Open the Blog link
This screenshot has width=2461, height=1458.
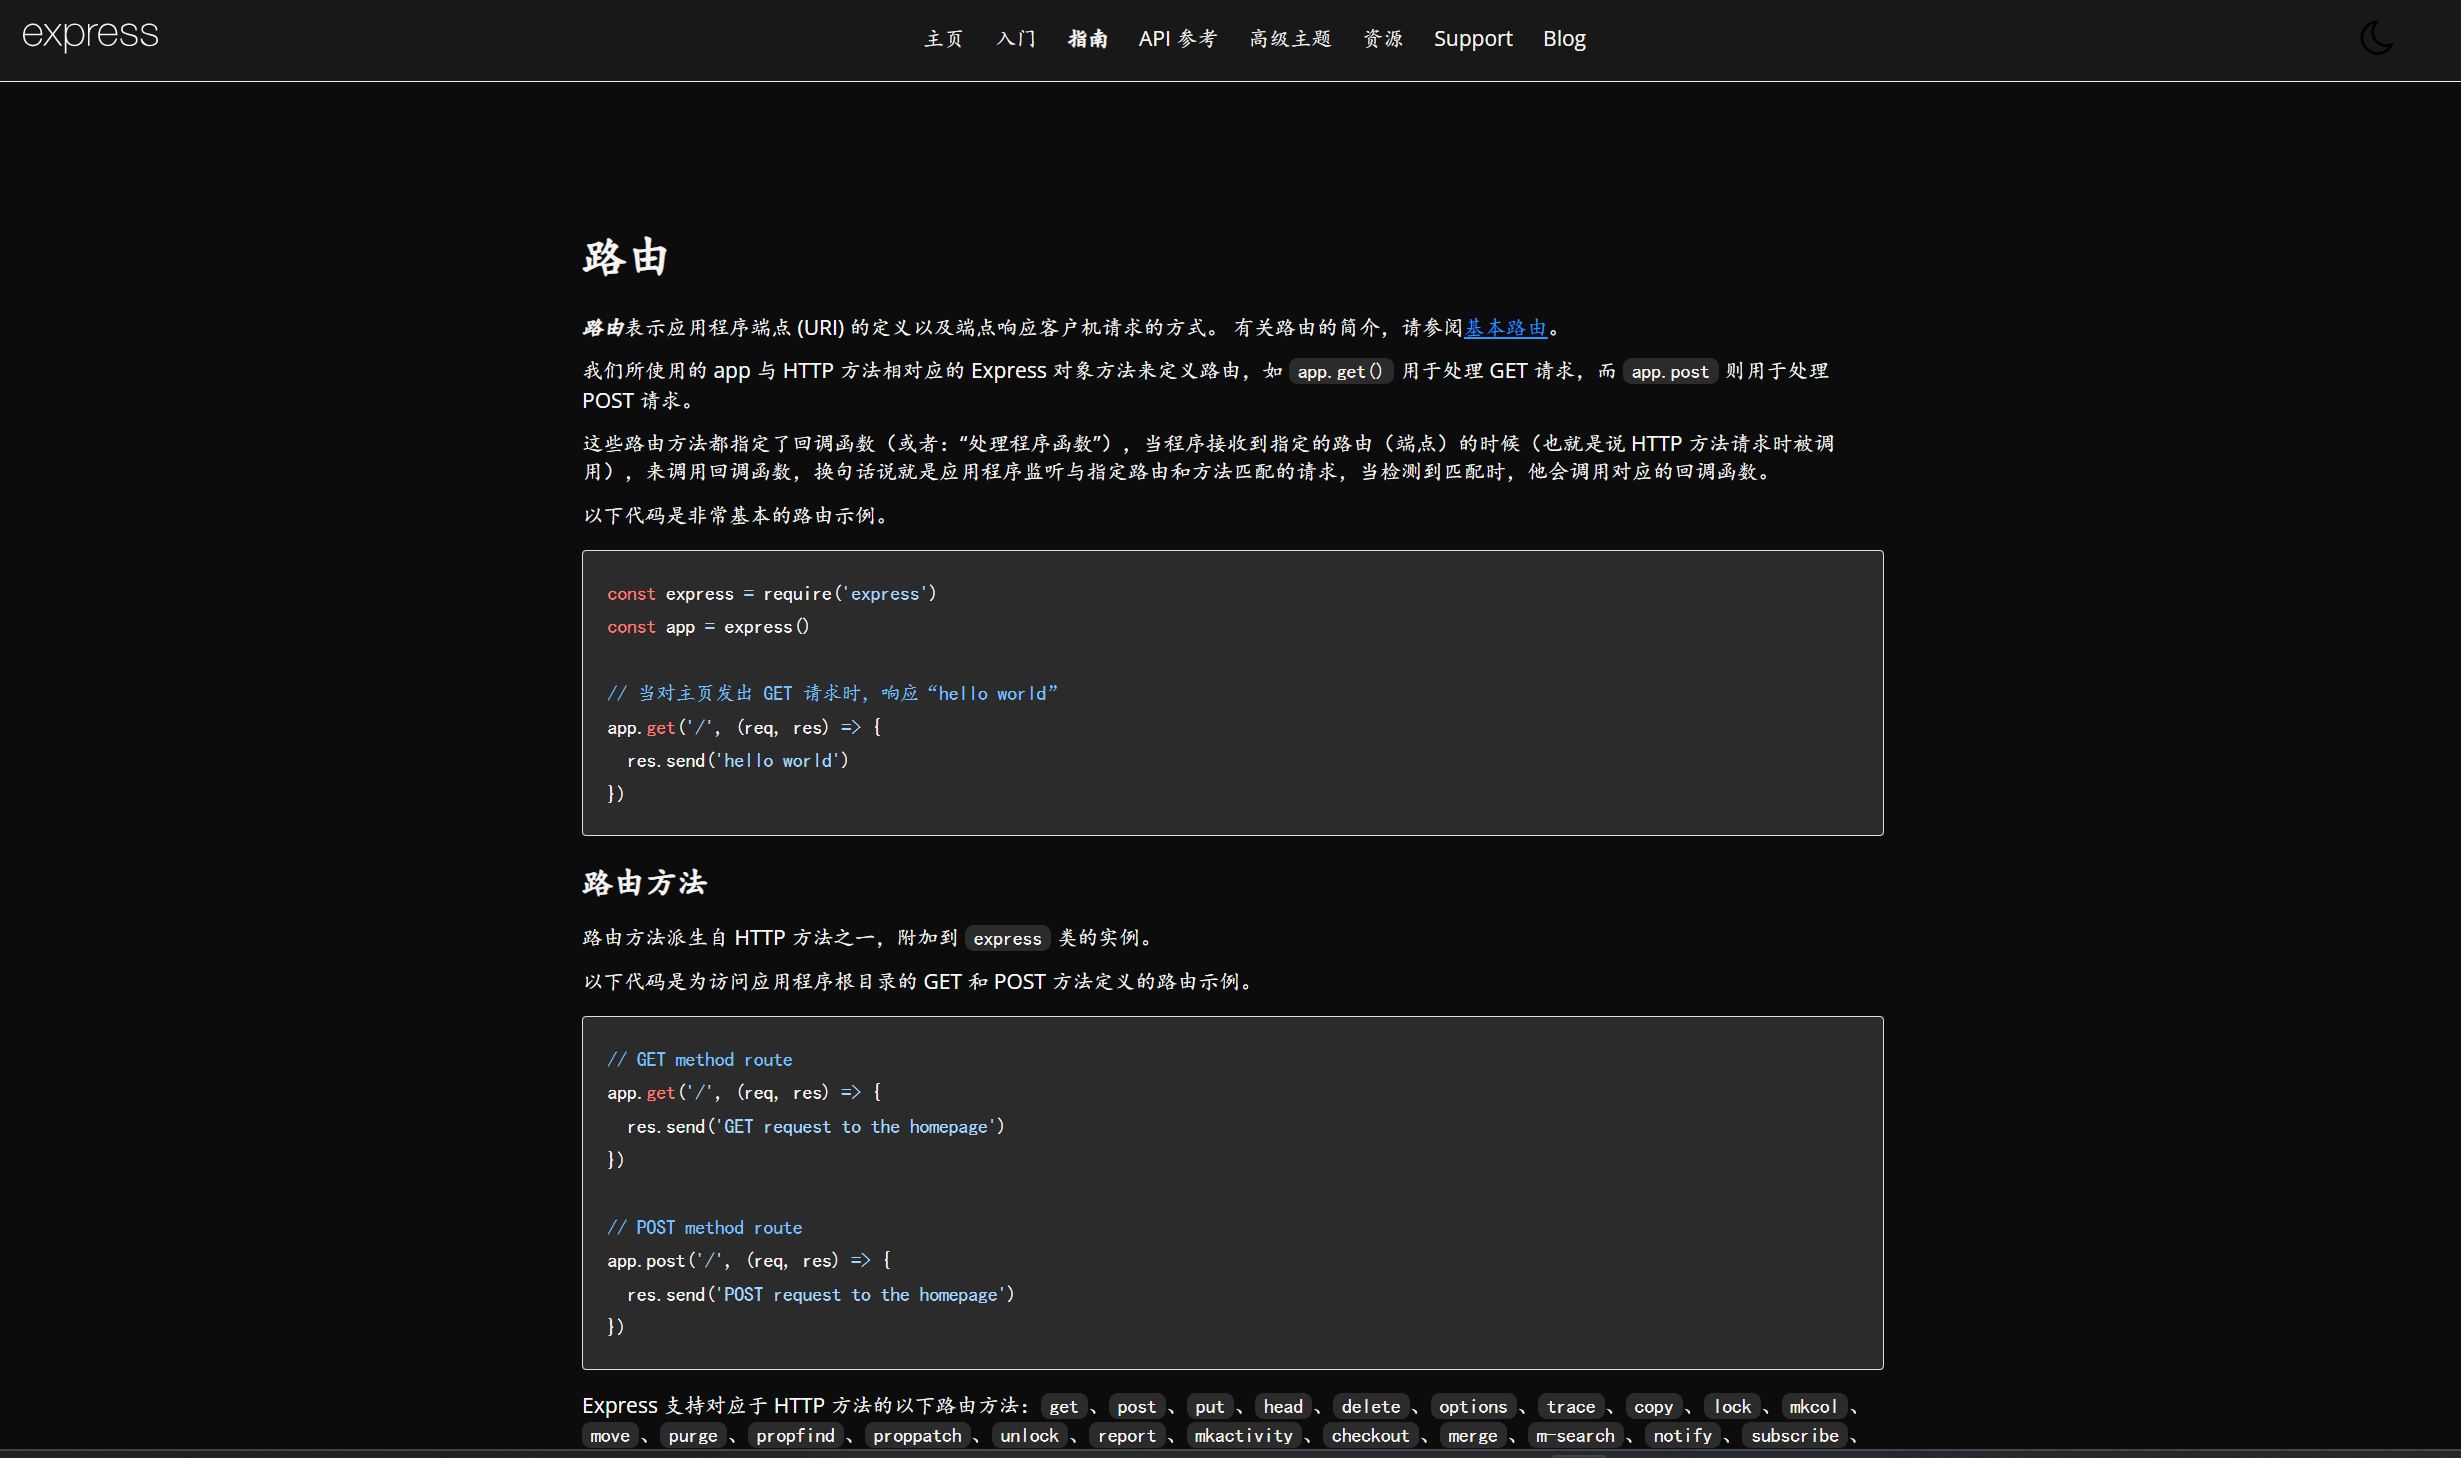tap(1564, 39)
